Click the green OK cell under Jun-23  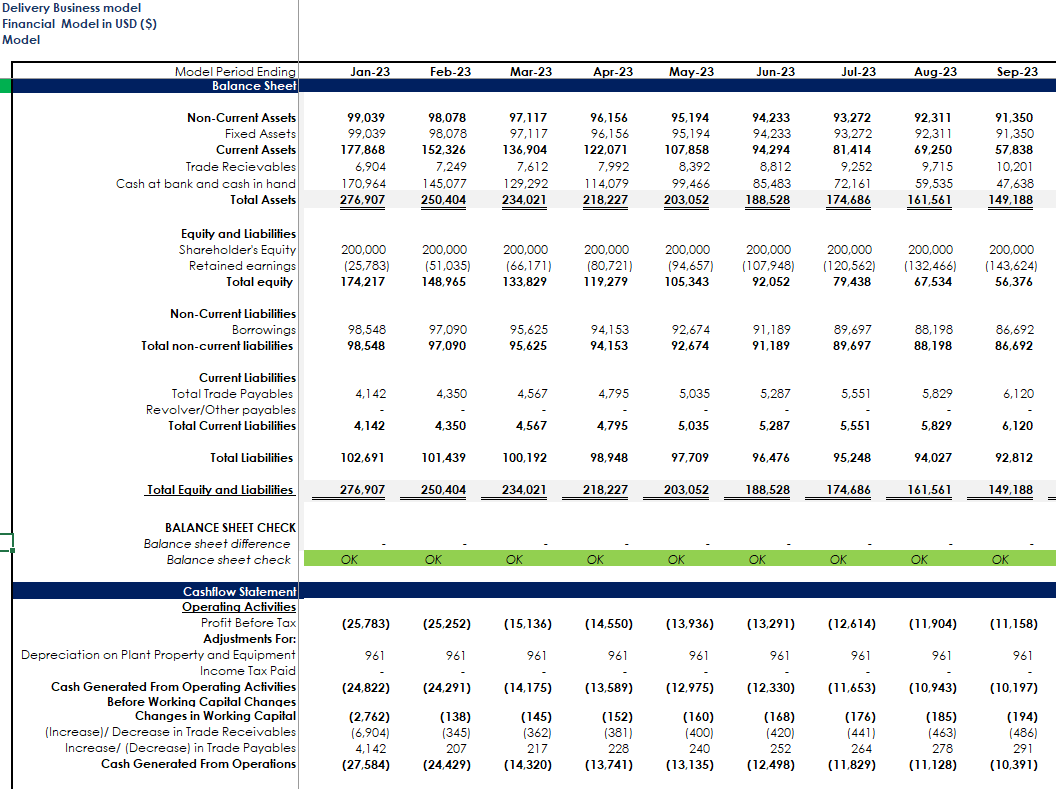tap(757, 560)
